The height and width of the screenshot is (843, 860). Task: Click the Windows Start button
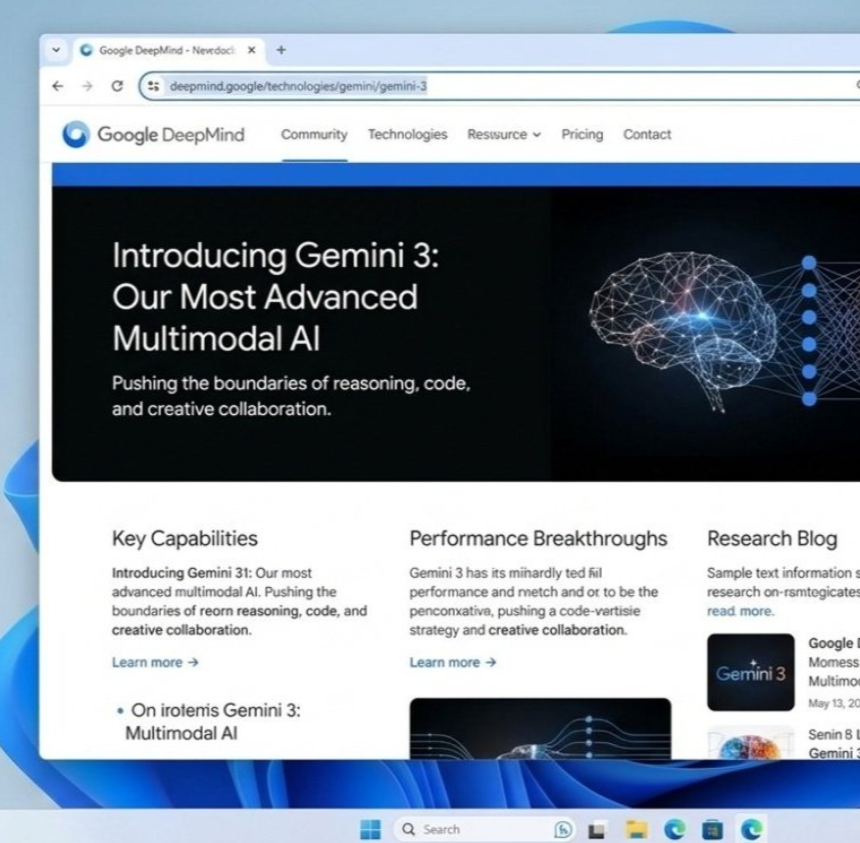coord(369,829)
